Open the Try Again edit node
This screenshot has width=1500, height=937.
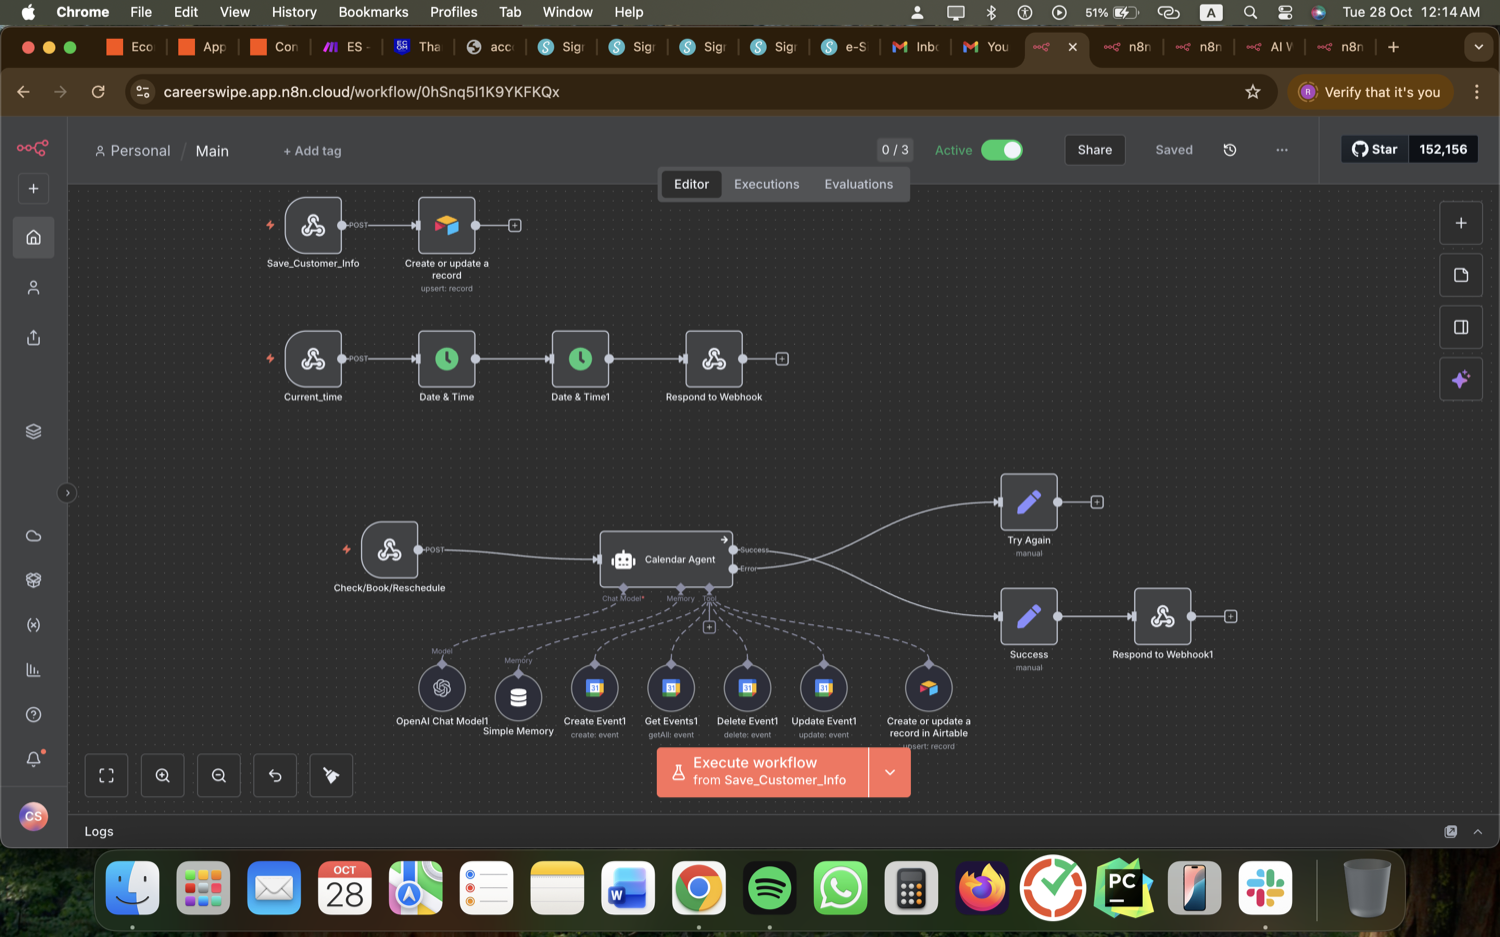[x=1029, y=502]
